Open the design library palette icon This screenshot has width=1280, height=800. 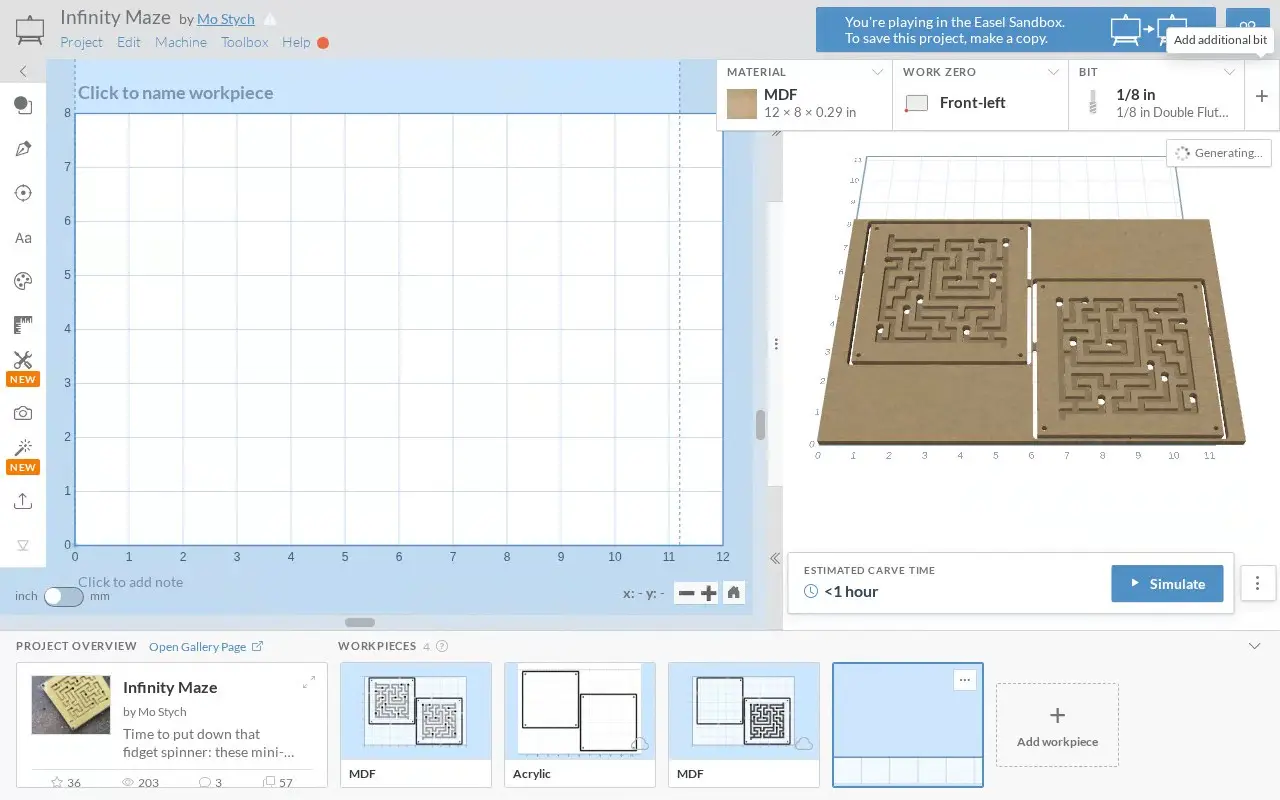(23, 281)
